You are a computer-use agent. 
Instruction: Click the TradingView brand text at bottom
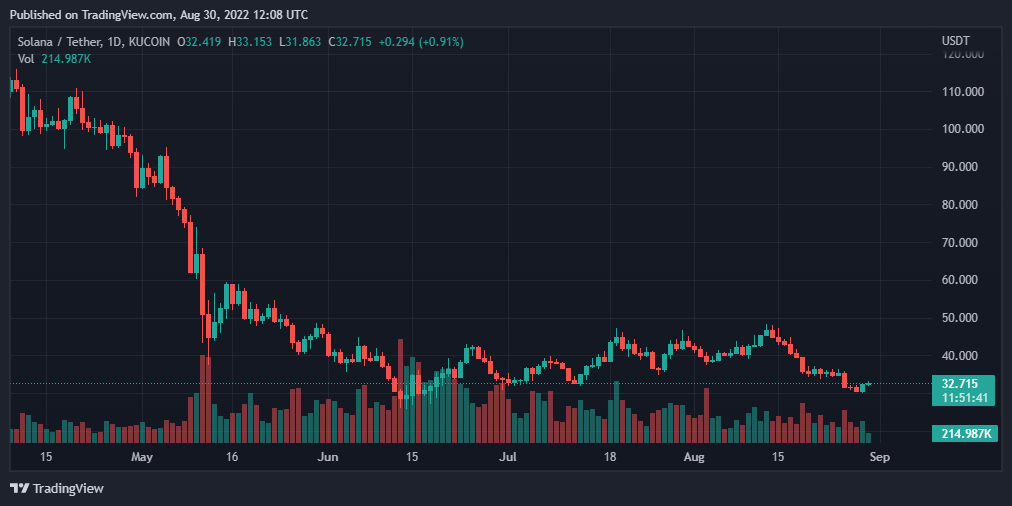(x=68, y=488)
